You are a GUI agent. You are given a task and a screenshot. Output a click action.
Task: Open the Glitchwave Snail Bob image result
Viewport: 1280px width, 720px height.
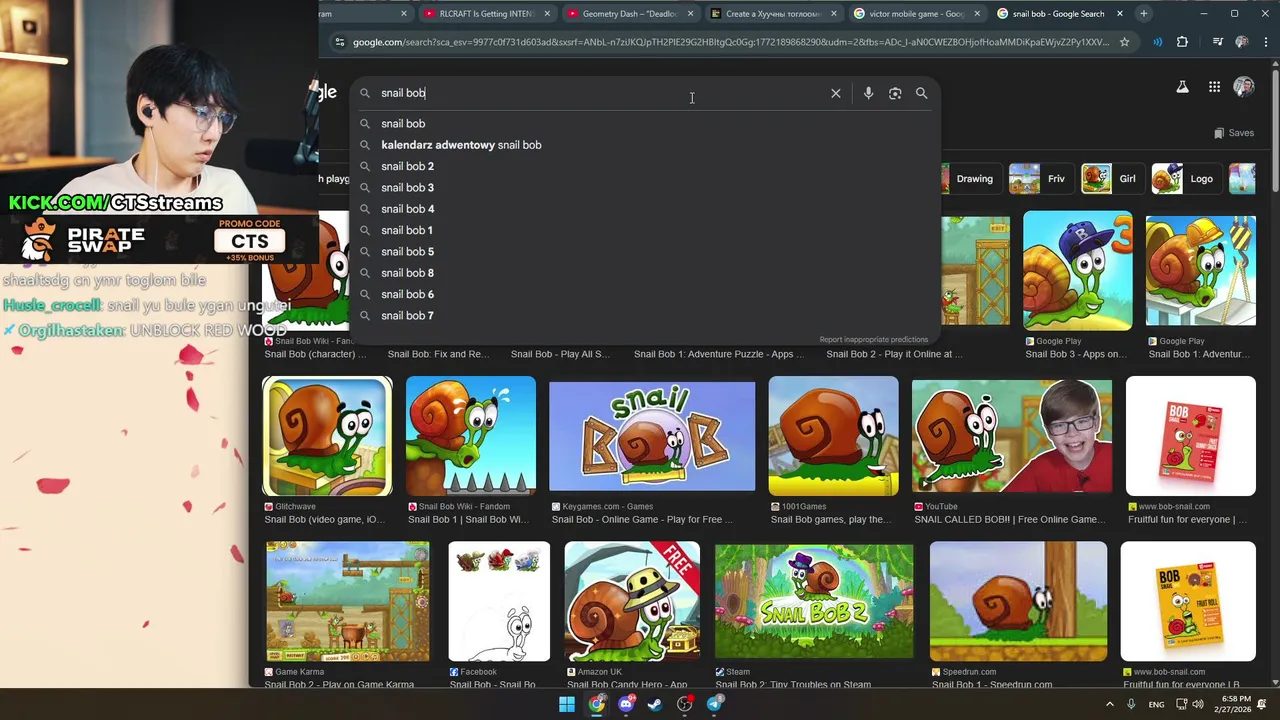(327, 436)
